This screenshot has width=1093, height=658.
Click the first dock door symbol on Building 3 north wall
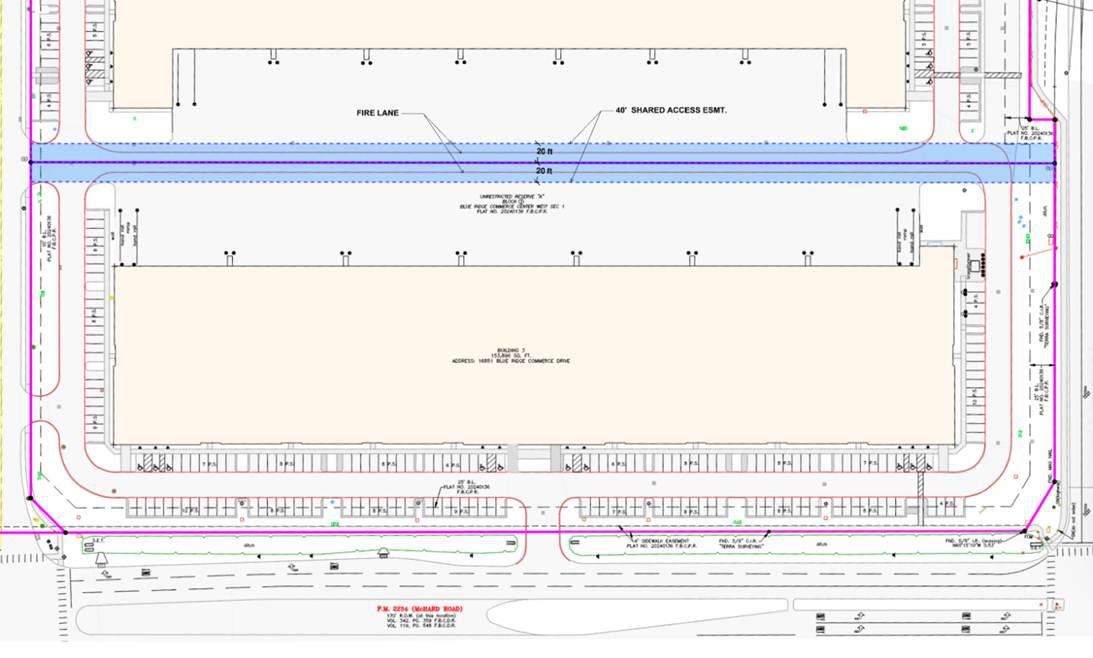(x=229, y=258)
